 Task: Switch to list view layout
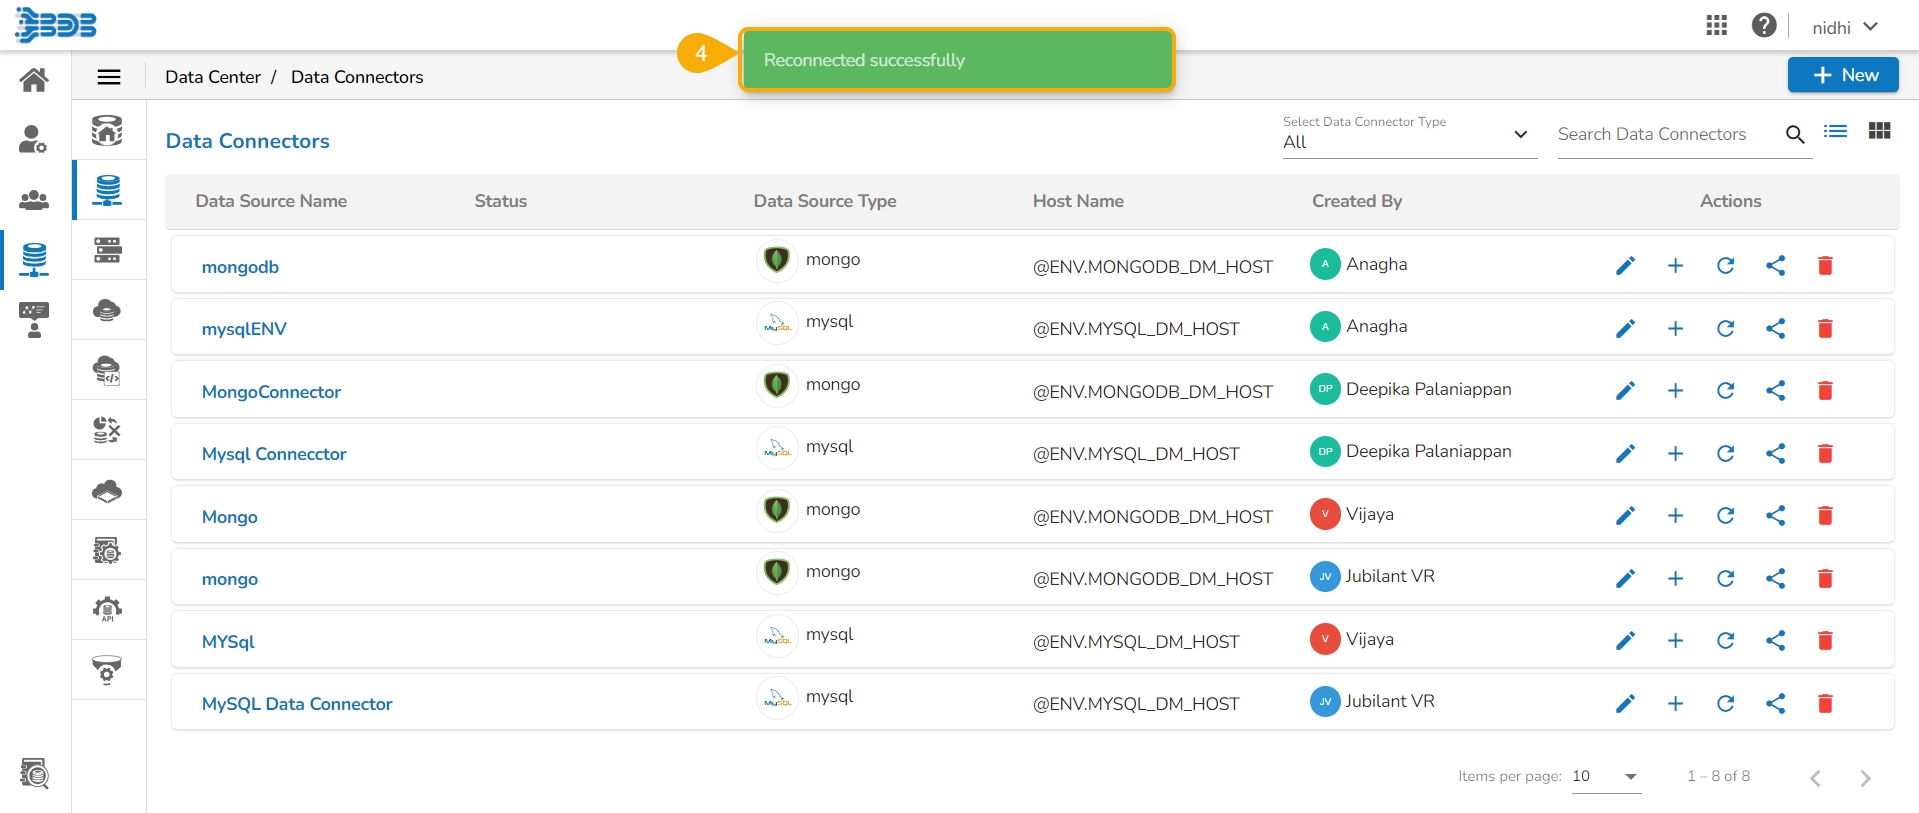pyautogui.click(x=1835, y=131)
